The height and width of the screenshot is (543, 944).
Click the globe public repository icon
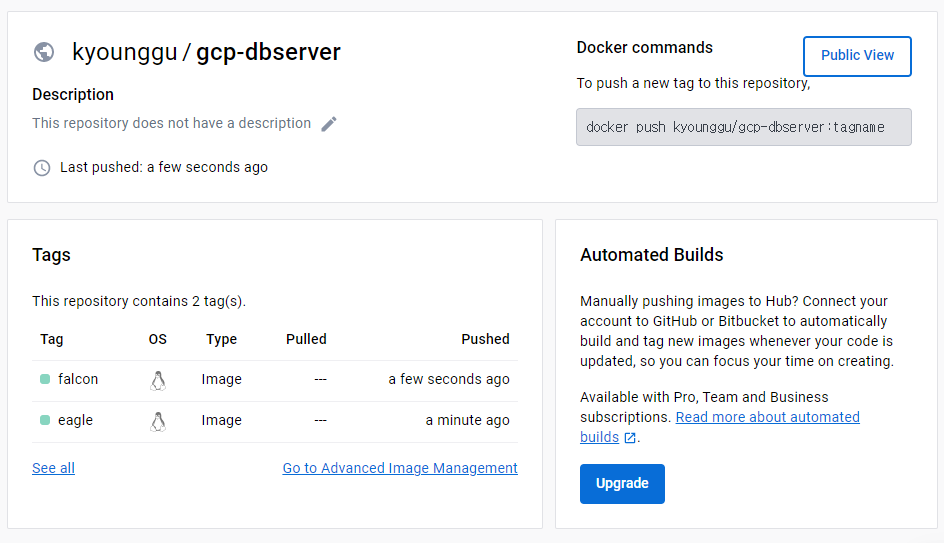point(44,52)
